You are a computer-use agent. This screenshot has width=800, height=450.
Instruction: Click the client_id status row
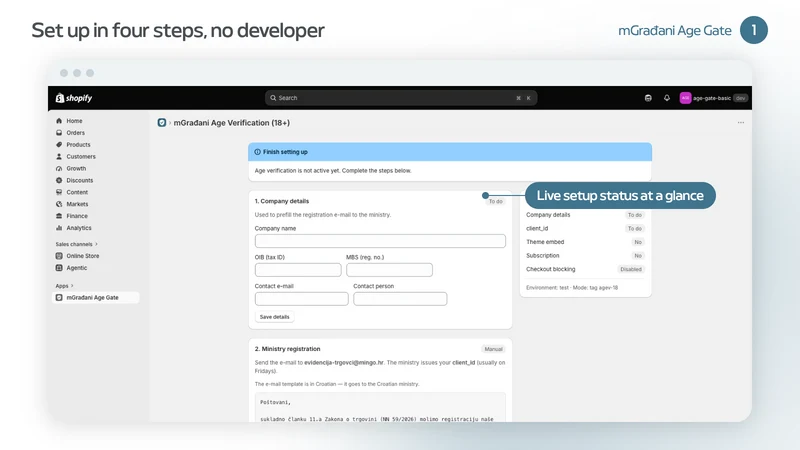pos(585,229)
